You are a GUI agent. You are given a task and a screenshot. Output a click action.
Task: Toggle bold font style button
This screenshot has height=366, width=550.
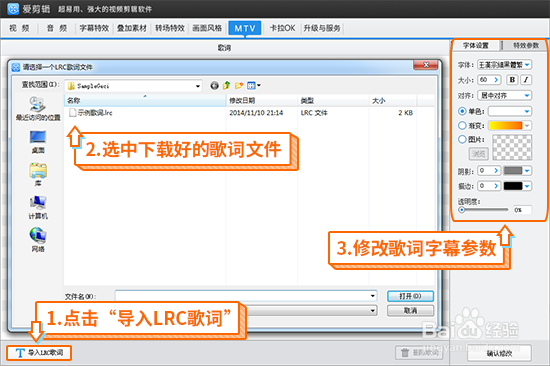click(512, 80)
